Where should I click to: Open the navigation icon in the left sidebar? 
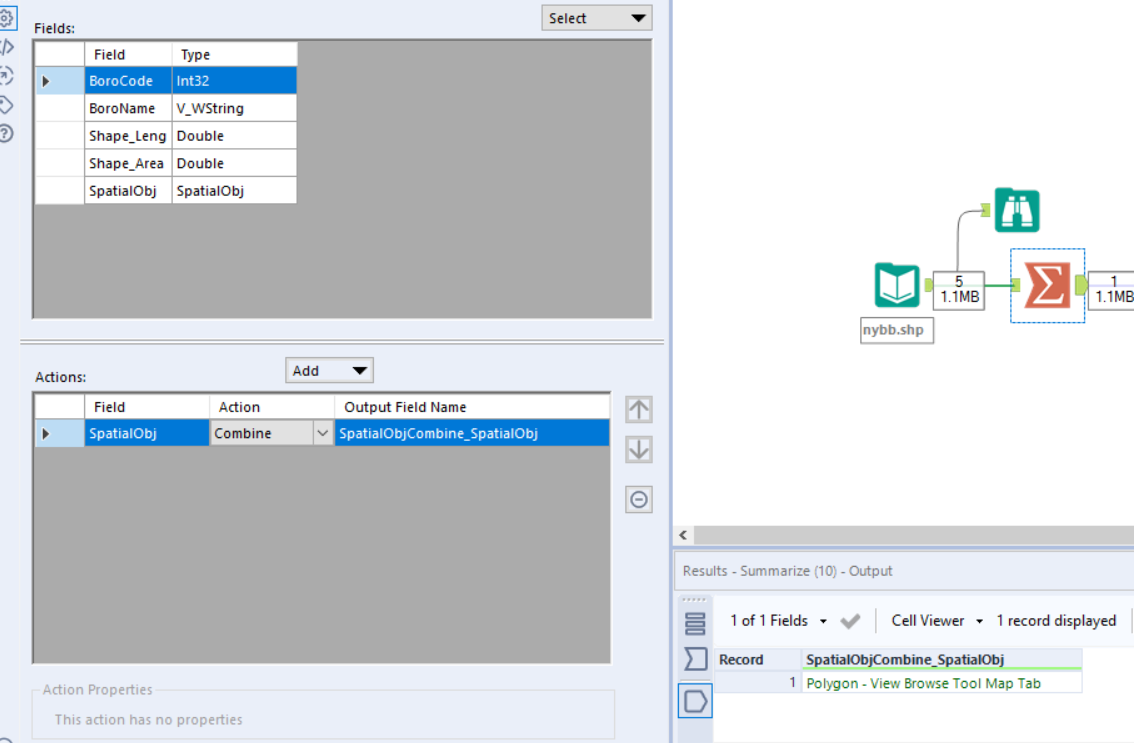coord(6,76)
